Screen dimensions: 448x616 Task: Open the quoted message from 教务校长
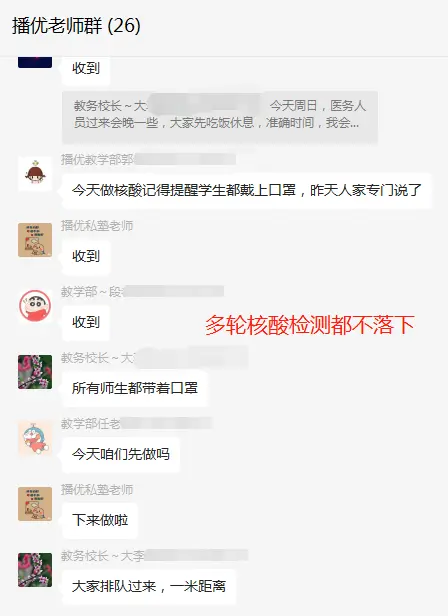click(x=220, y=117)
